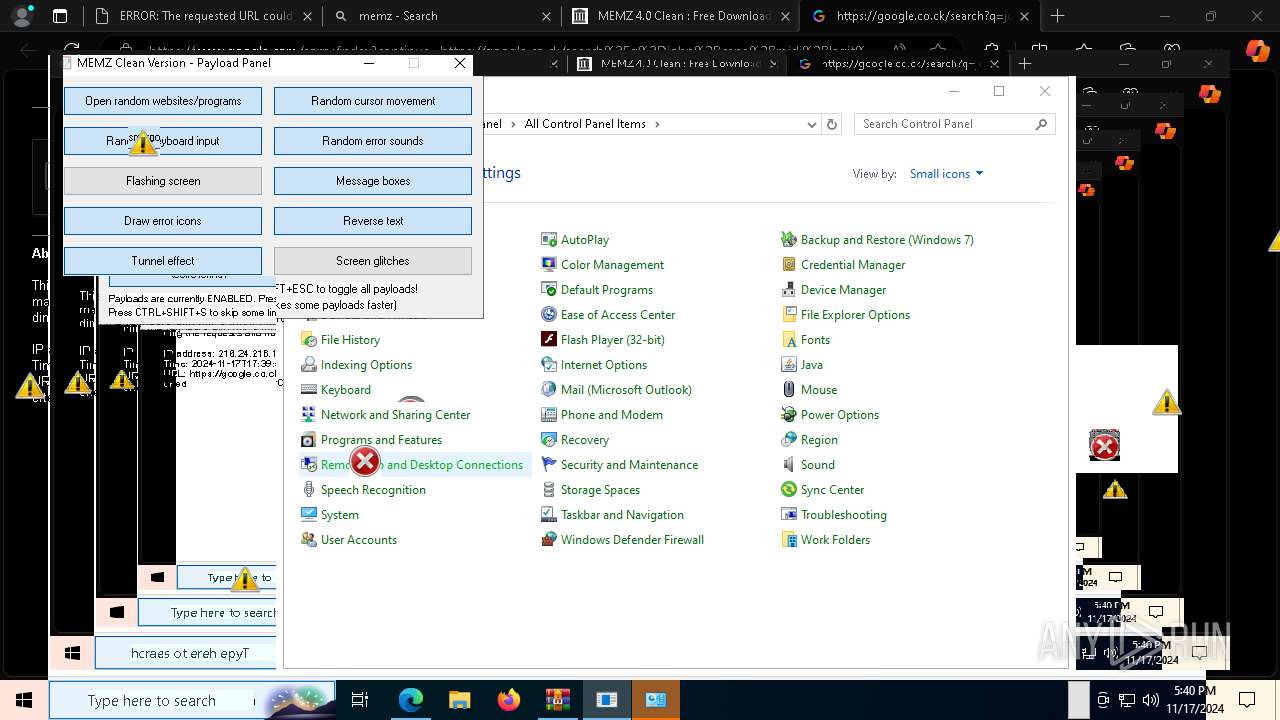
Task: Open the Ease of Access Center icon
Action: coord(549,315)
